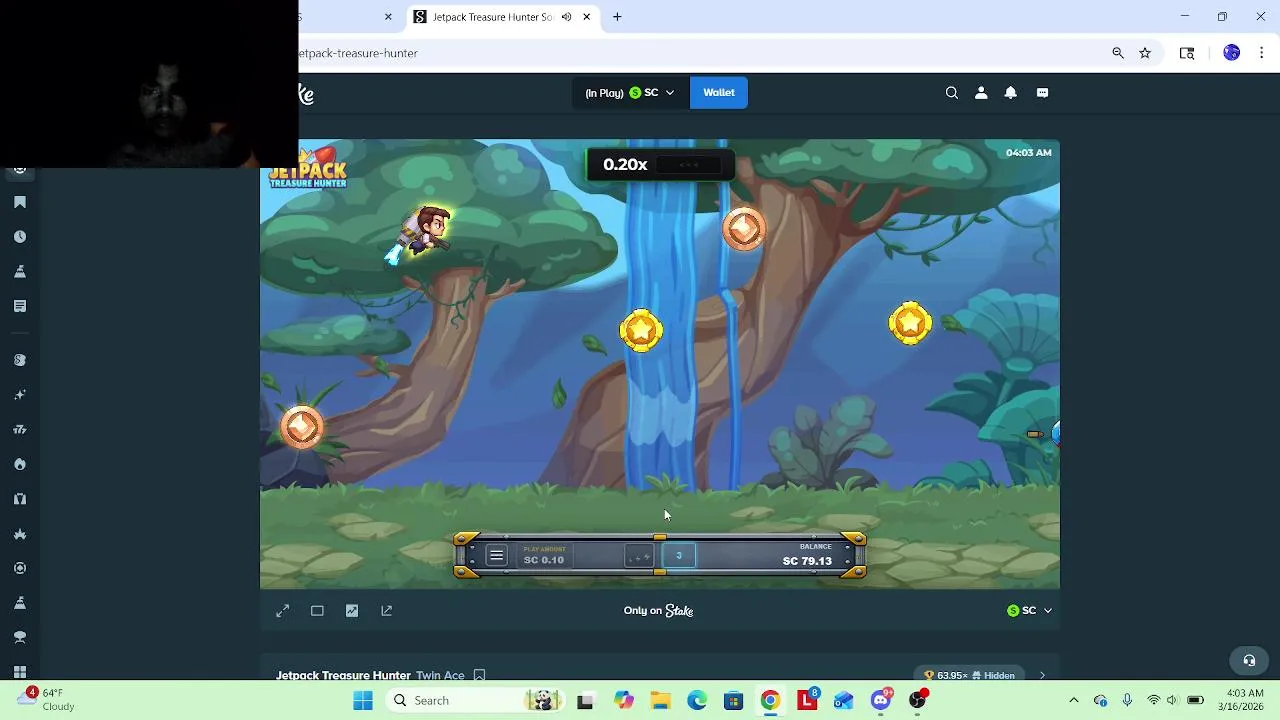Click the document list icon in sidebar
Viewport: 1280px width, 720px height.
click(x=20, y=306)
